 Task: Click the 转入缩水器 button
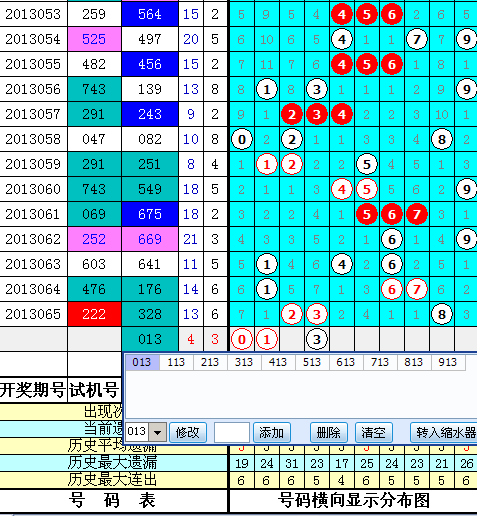tap(445, 433)
